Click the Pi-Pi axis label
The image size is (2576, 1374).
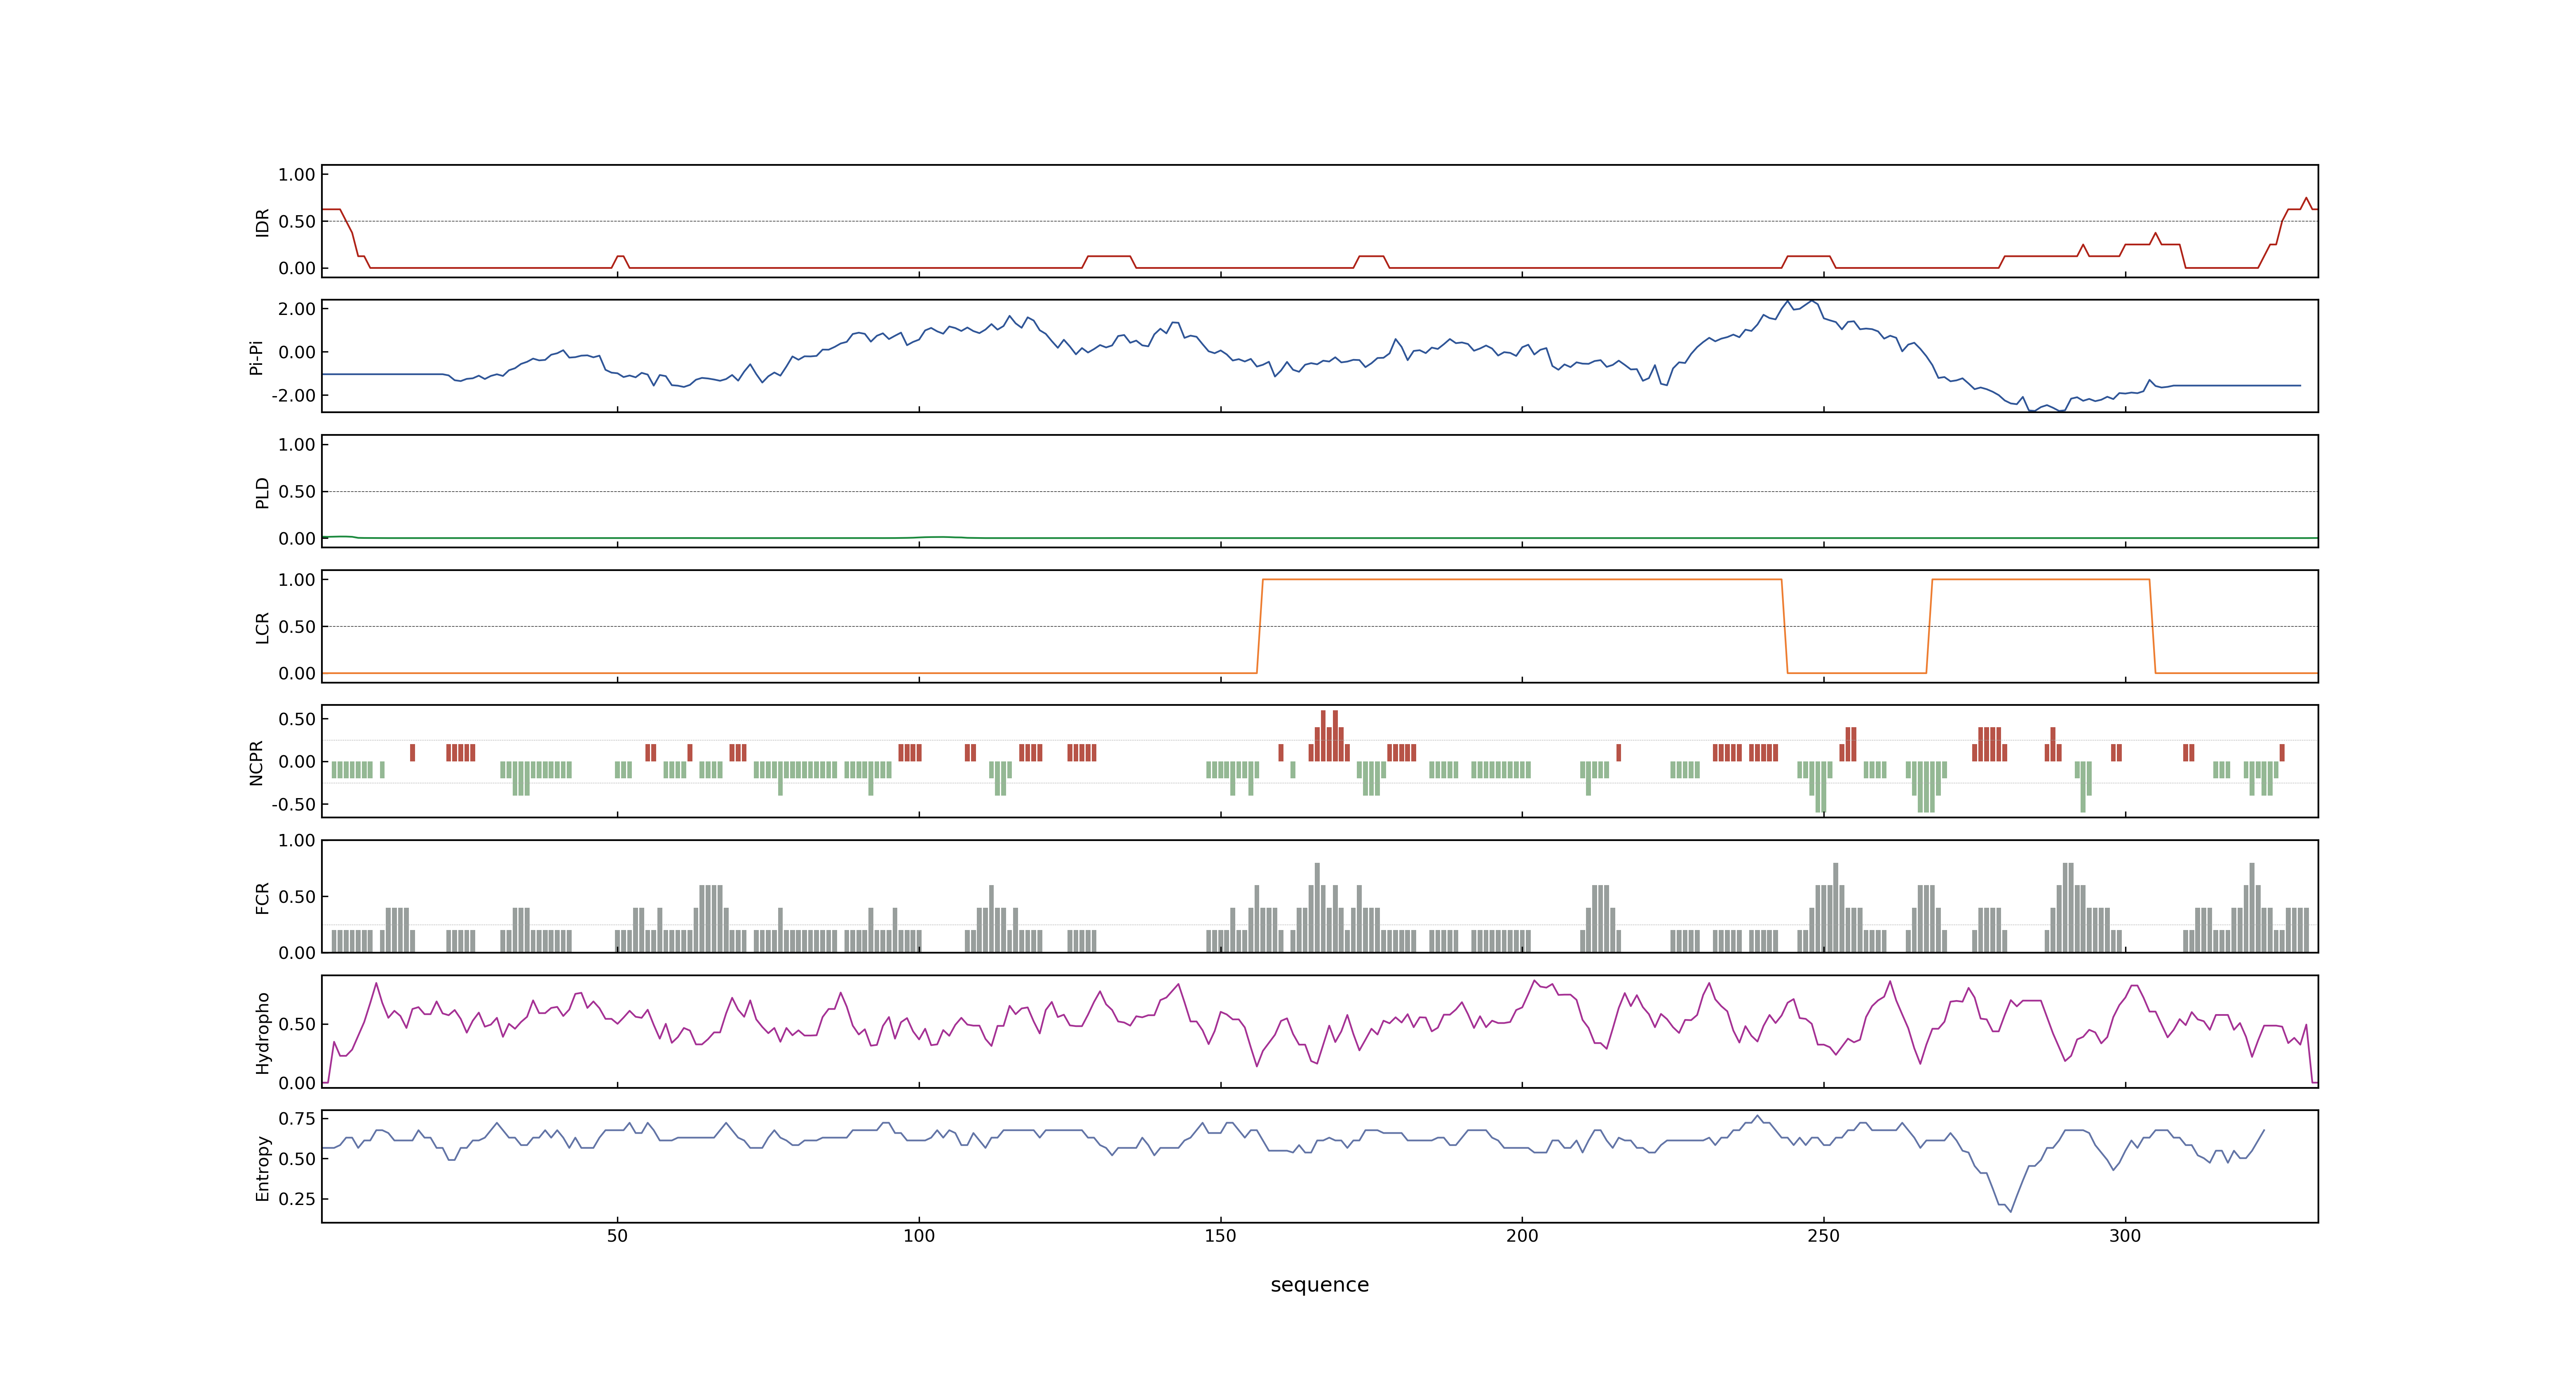256,357
